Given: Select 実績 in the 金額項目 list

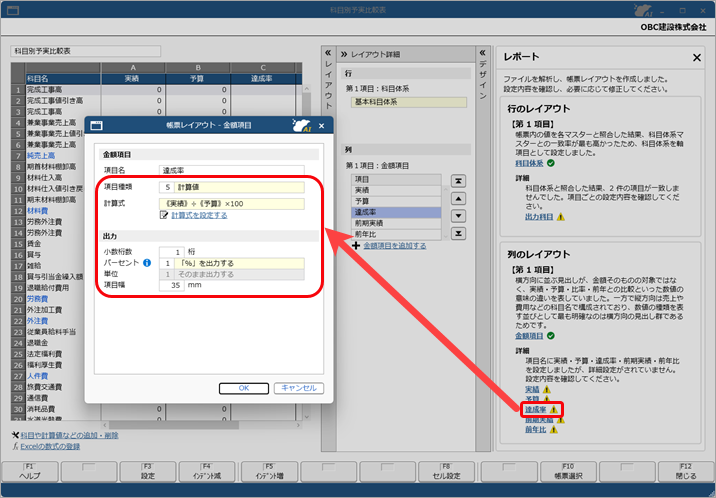Looking at the screenshot, I should coord(396,190).
